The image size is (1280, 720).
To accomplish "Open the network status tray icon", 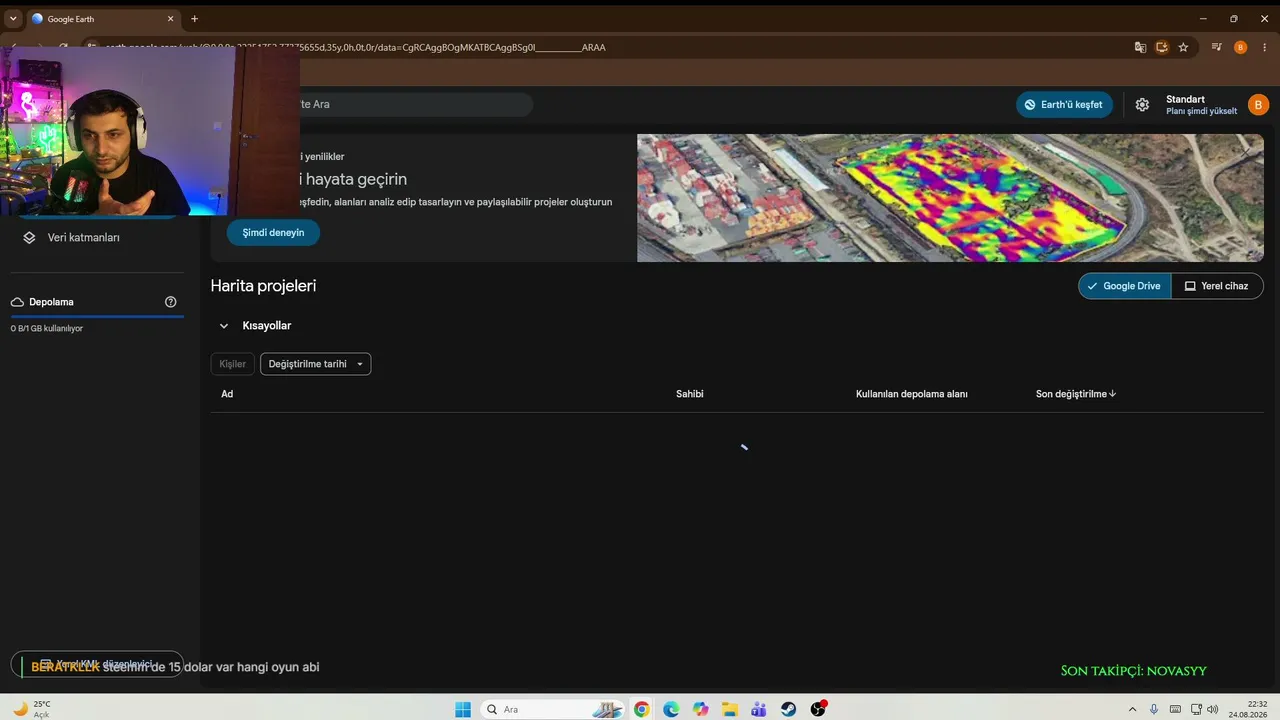I will 1196,709.
